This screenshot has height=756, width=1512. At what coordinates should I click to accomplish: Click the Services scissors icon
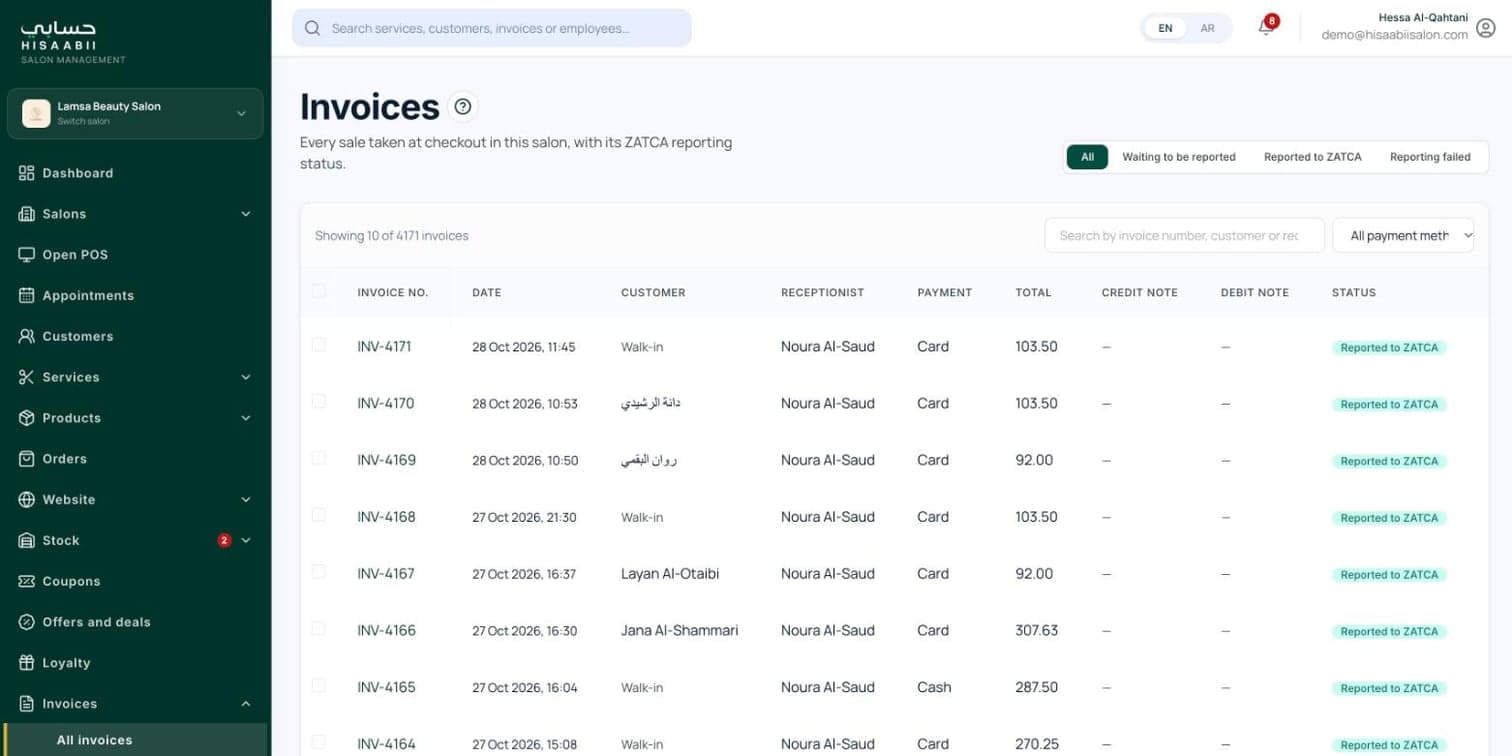coord(27,377)
